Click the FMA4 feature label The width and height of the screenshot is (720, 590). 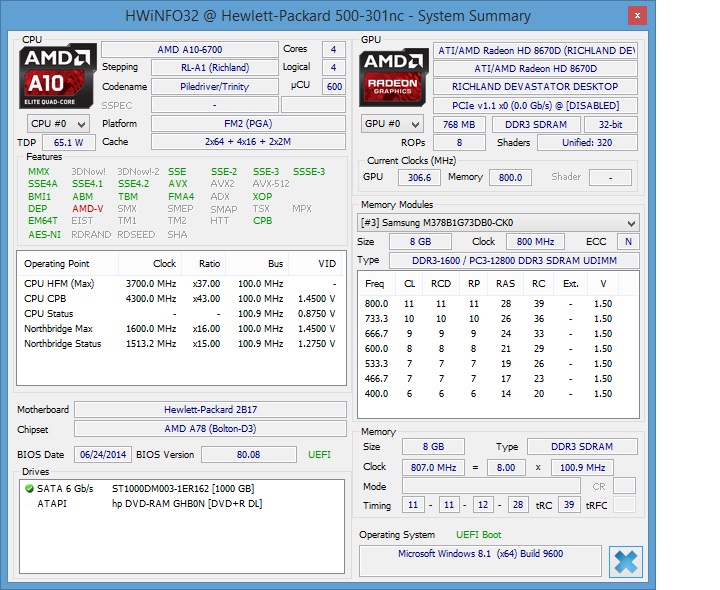click(181, 197)
